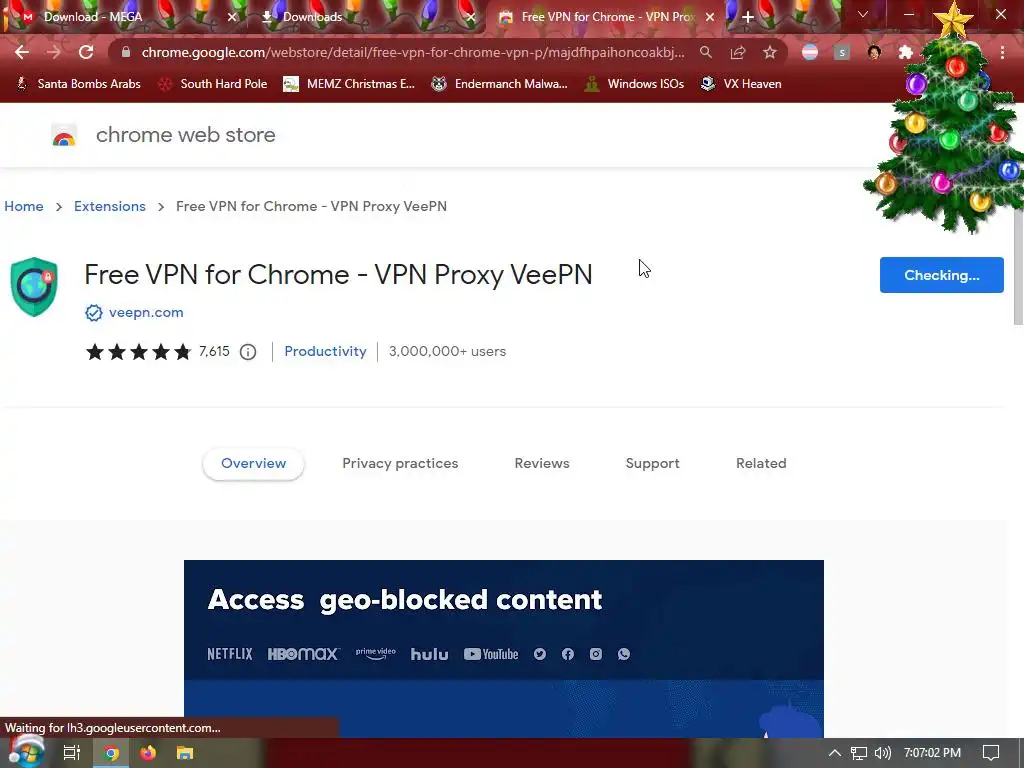Click the info icon next to 7,615 ratings
The height and width of the screenshot is (768, 1024).
point(248,352)
